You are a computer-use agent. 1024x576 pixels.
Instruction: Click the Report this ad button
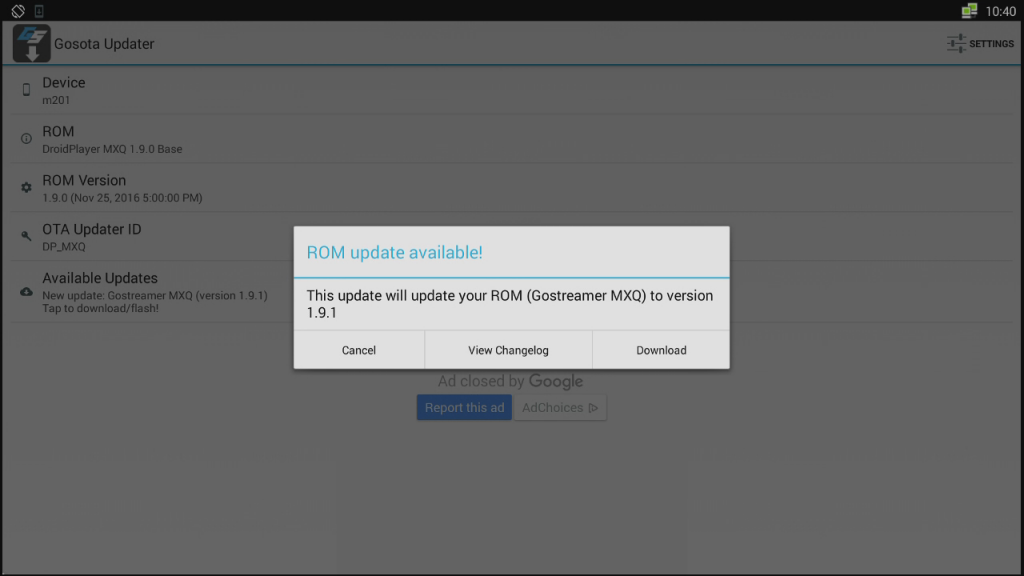click(464, 408)
